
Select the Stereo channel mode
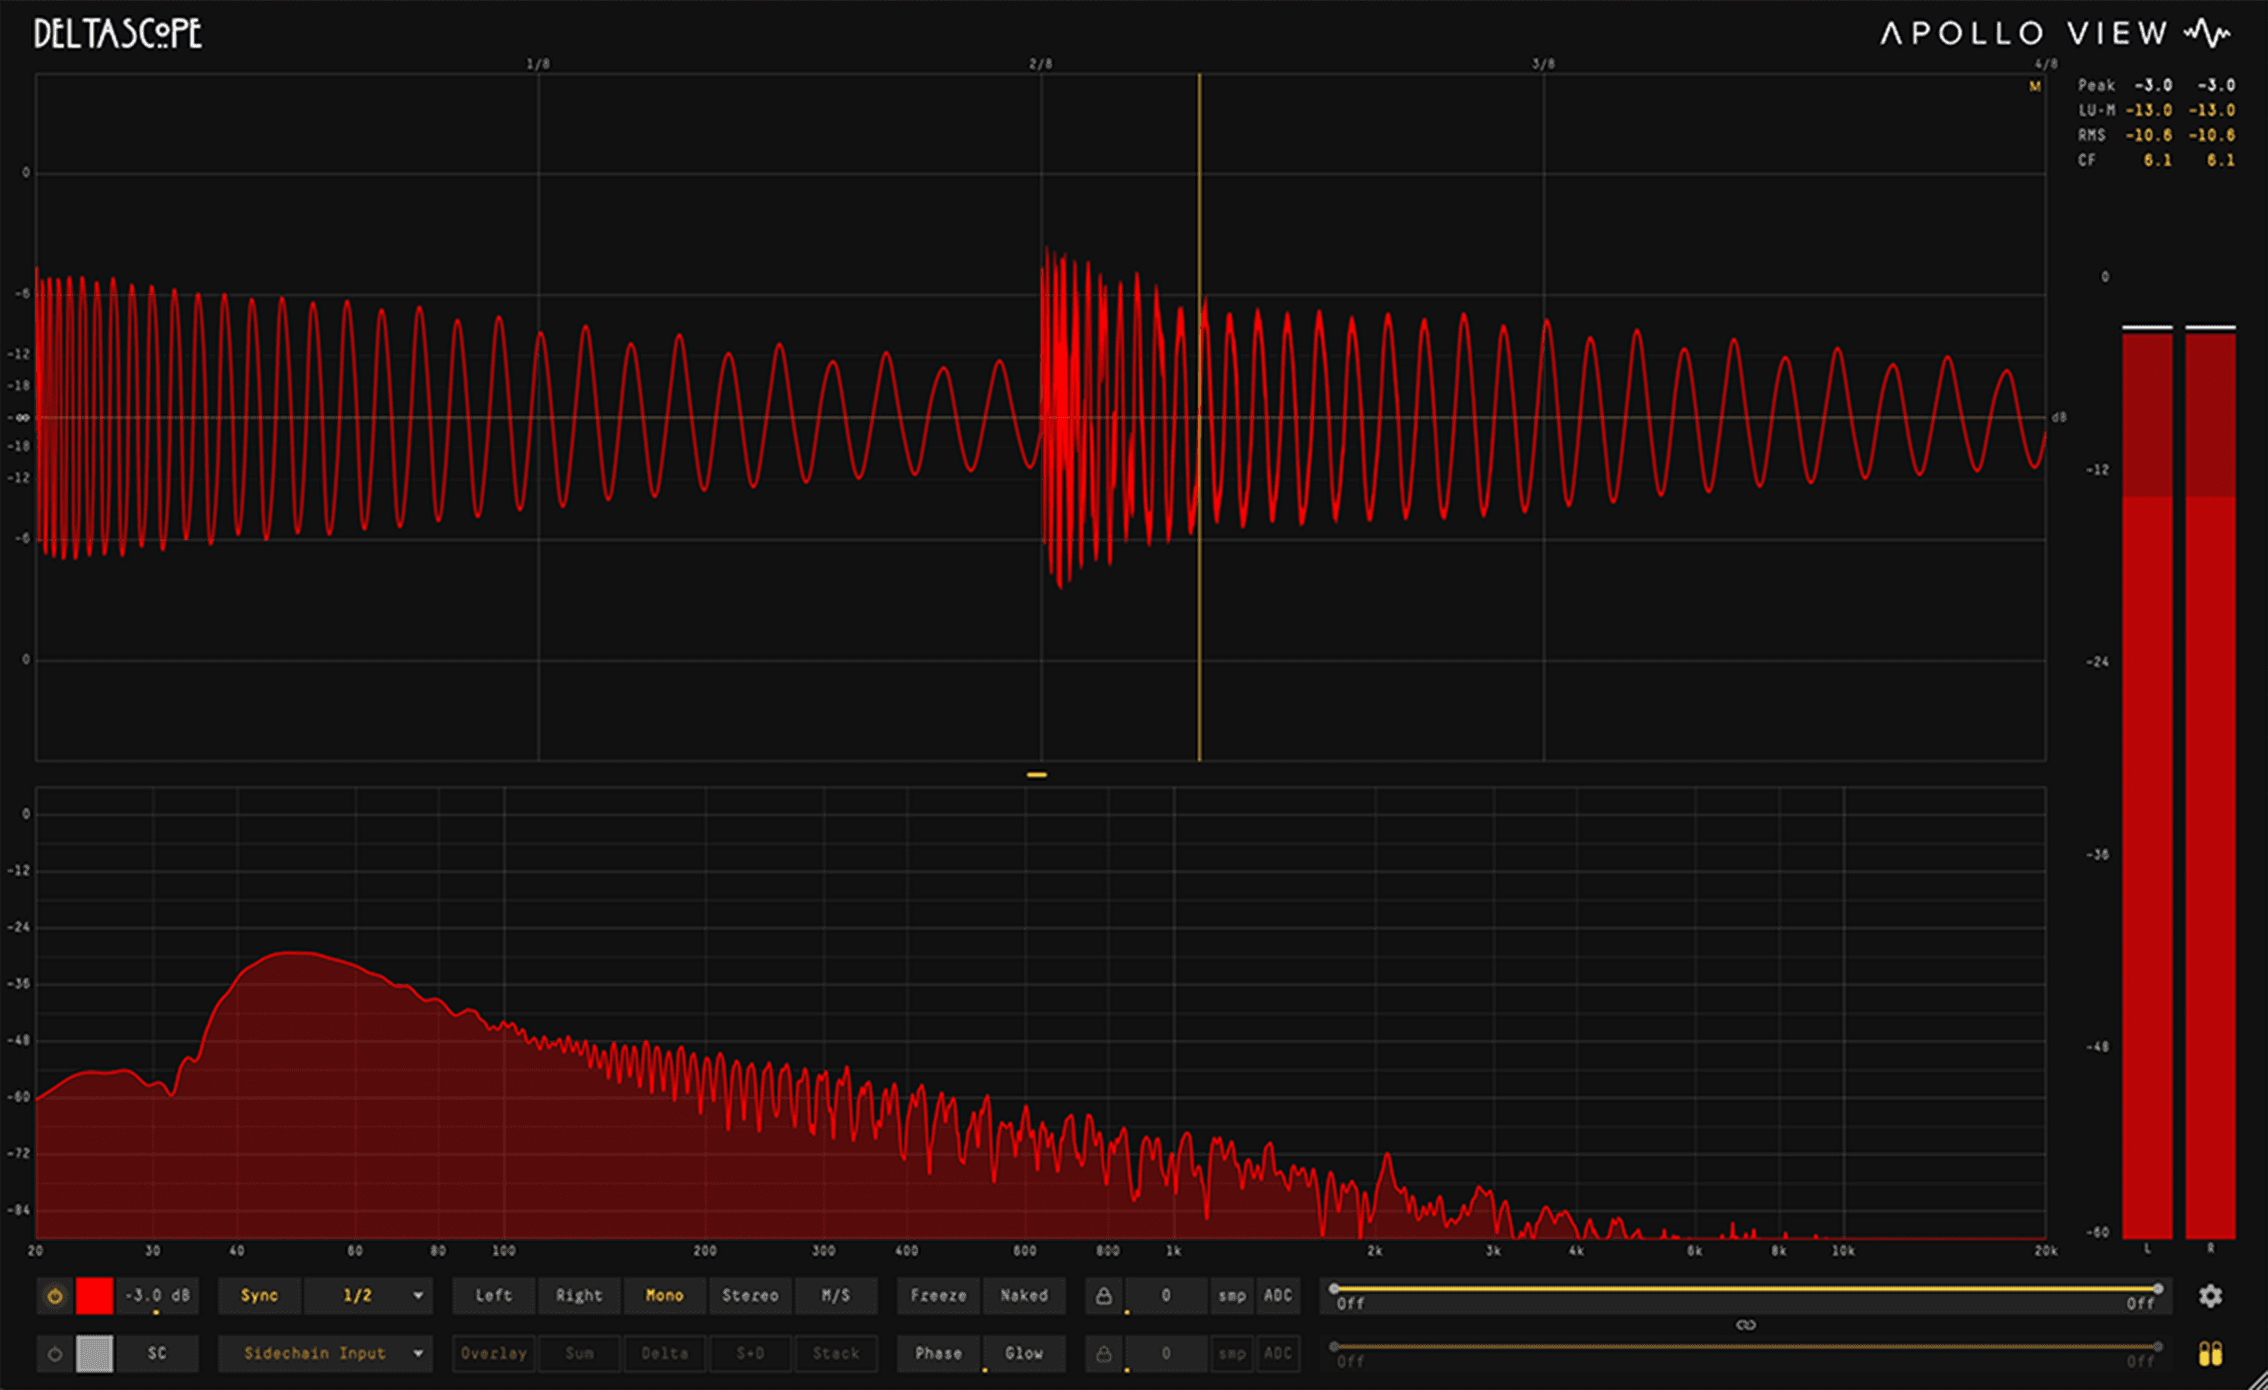750,1296
